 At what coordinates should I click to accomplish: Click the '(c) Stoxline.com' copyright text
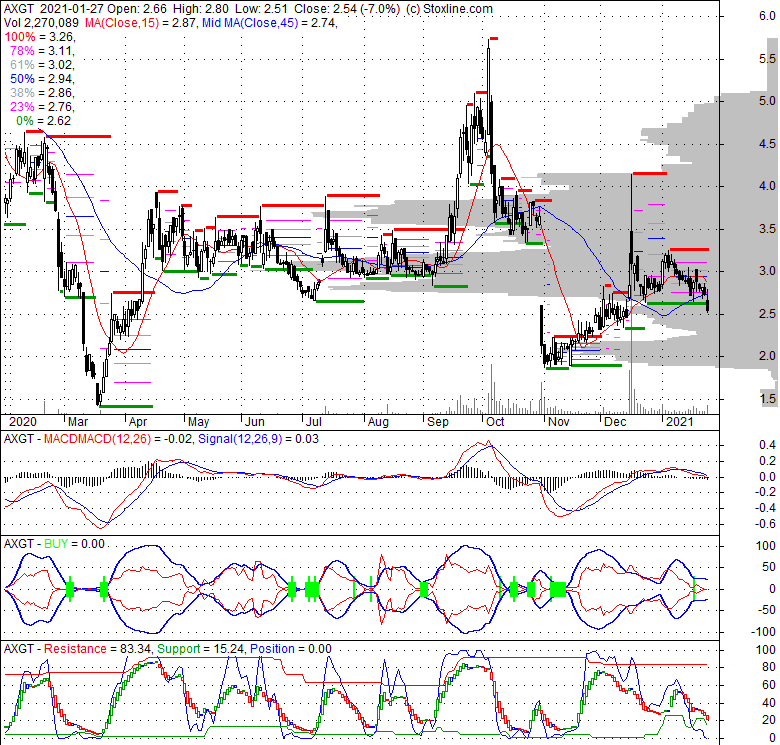(449, 9)
